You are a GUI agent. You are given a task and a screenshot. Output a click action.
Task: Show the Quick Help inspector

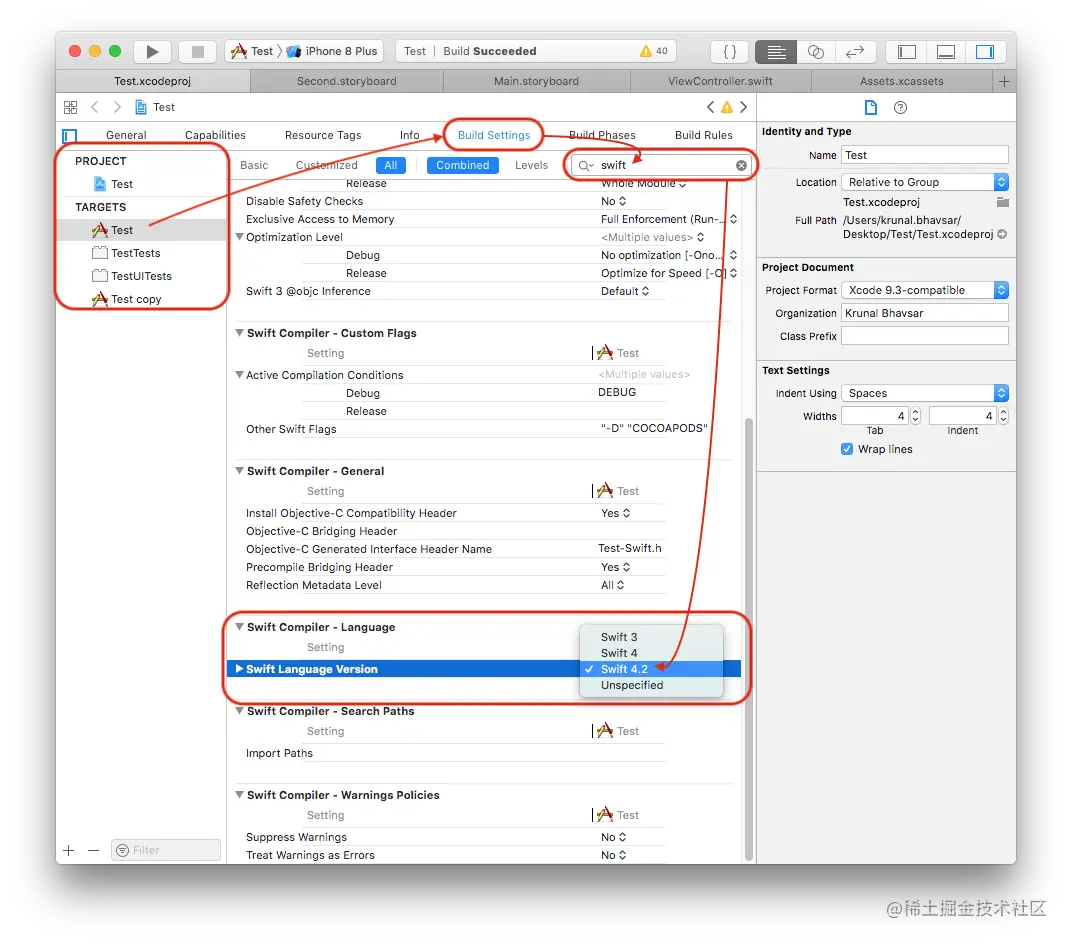[900, 107]
